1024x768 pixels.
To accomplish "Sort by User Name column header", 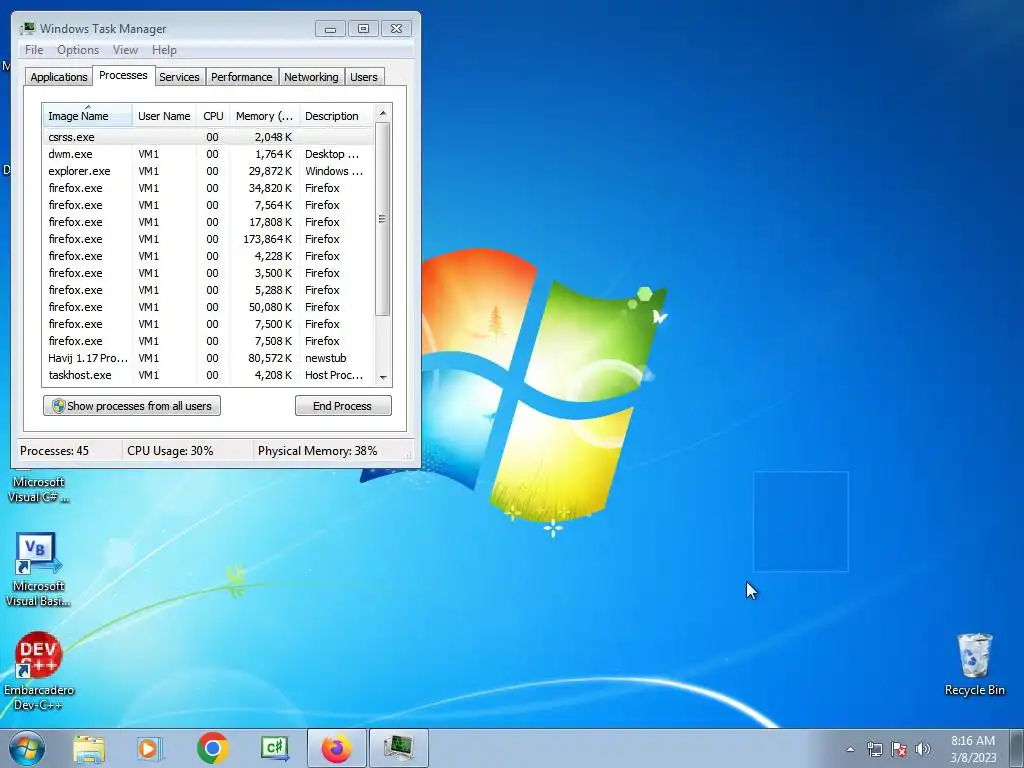I will 164,116.
